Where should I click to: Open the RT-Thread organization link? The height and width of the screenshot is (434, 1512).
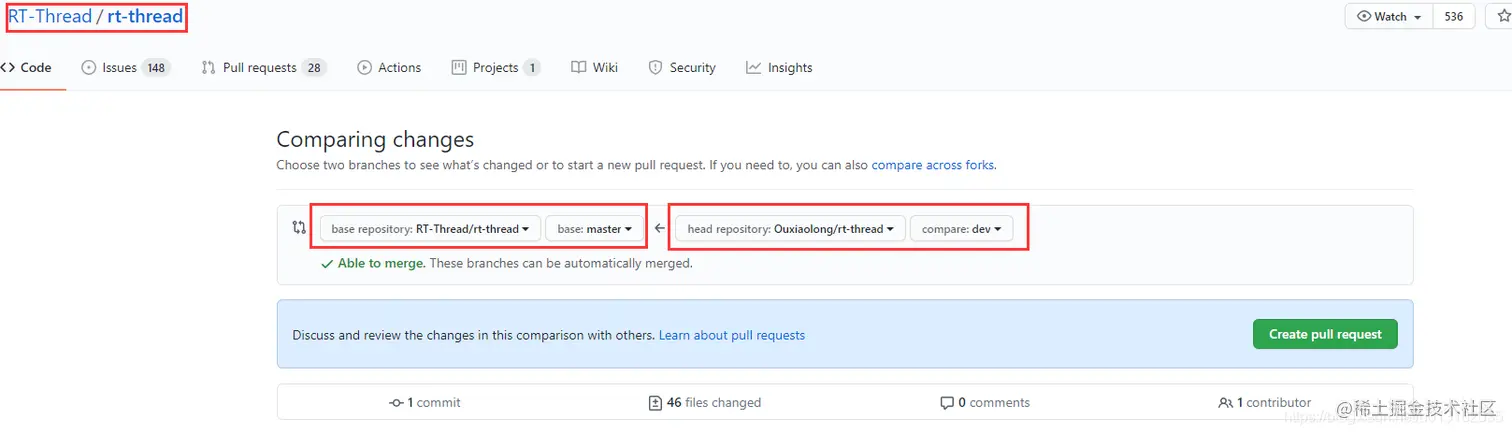tap(50, 16)
